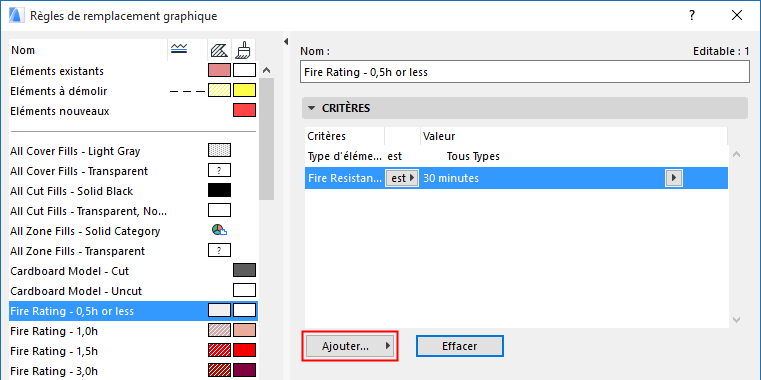Click dotted gray swatch of Light Gray rule
The height and width of the screenshot is (380, 761).
[219, 150]
